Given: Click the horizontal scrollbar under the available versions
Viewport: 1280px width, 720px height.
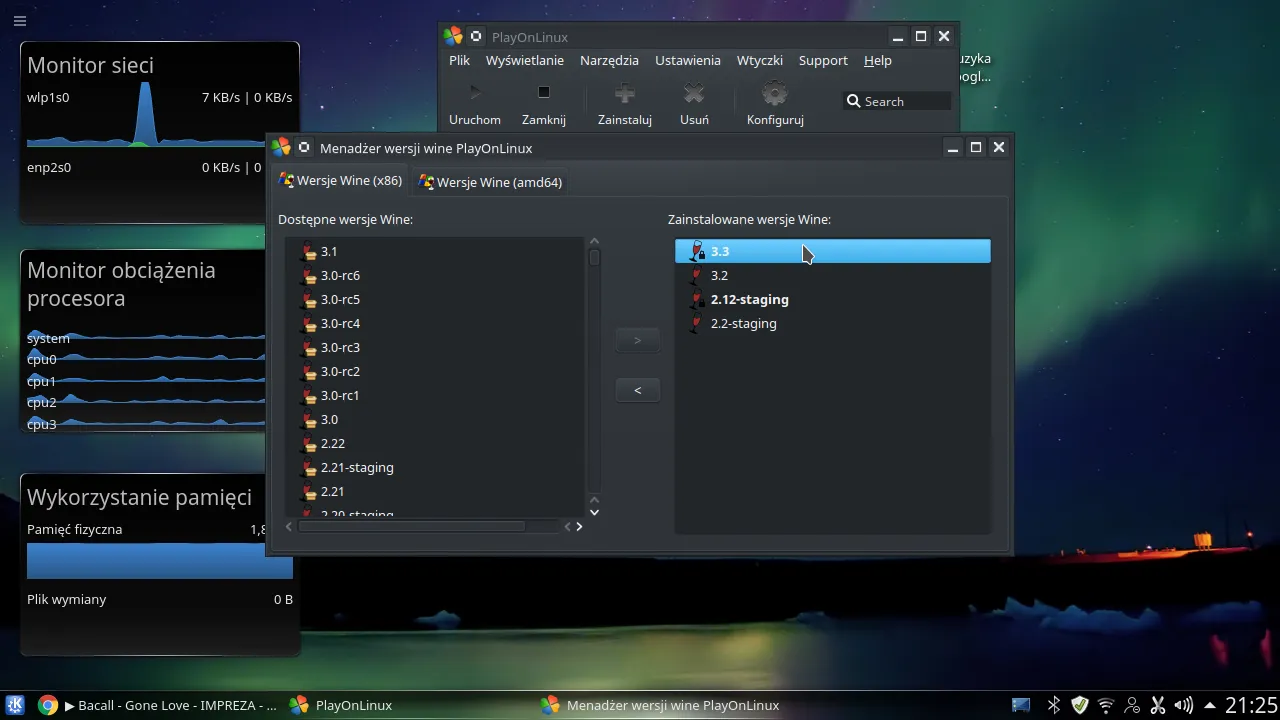Looking at the screenshot, I should coord(411,526).
